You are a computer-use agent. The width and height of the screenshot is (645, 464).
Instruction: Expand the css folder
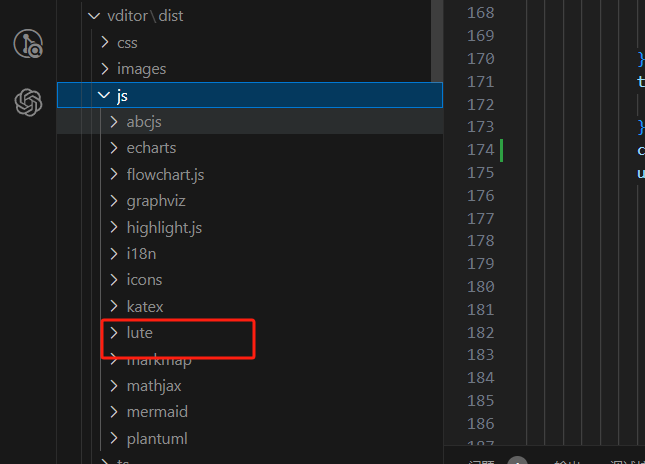tap(127, 42)
